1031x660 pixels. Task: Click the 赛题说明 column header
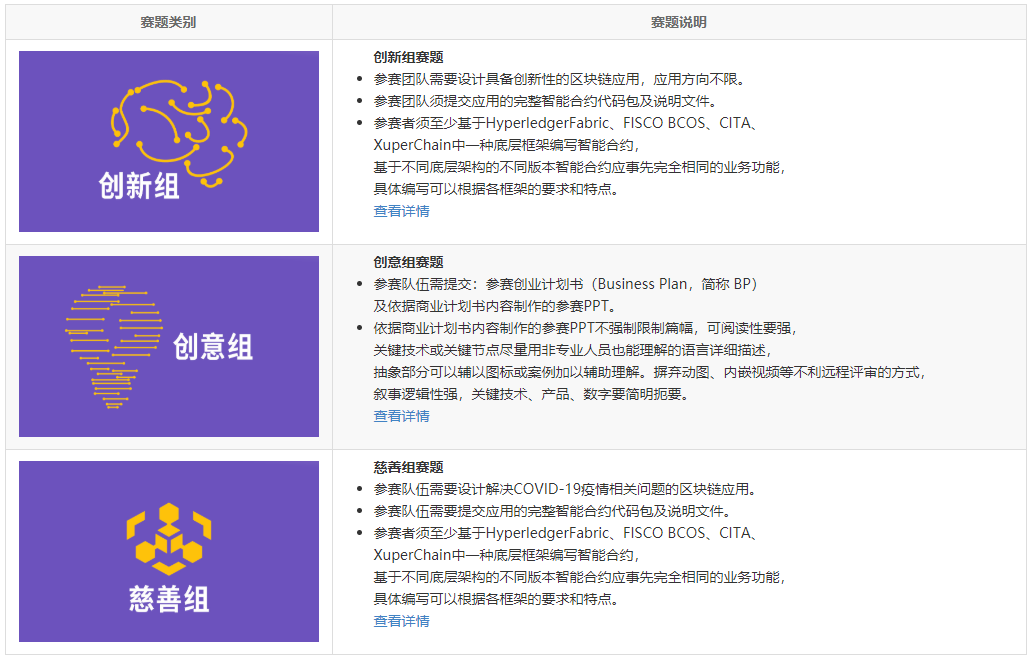(679, 22)
